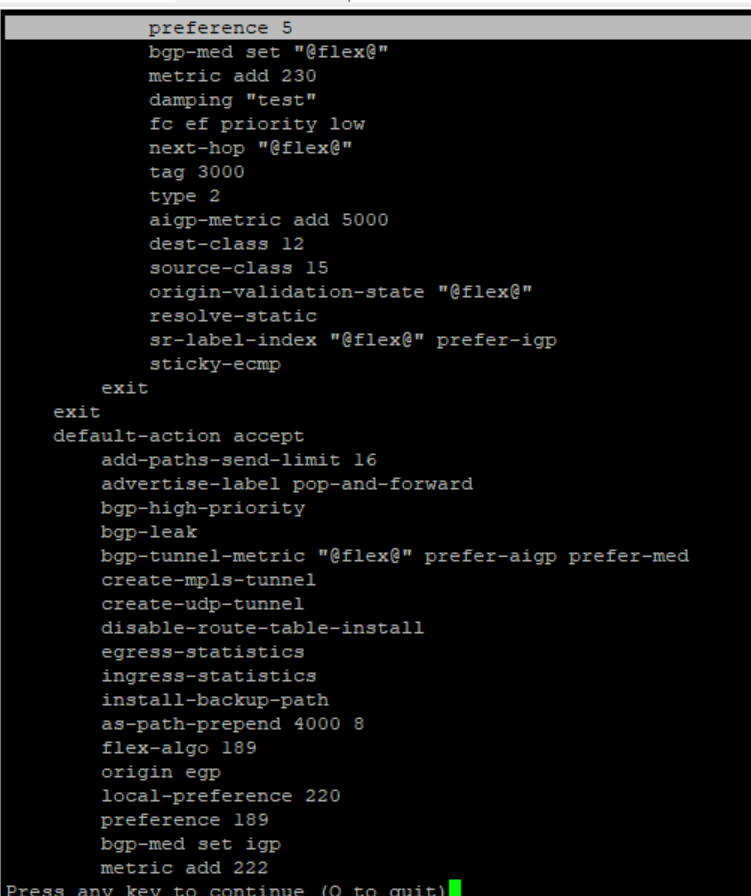
Task: Click "add-paths-send-limit 16" text
Action: click(x=238, y=460)
